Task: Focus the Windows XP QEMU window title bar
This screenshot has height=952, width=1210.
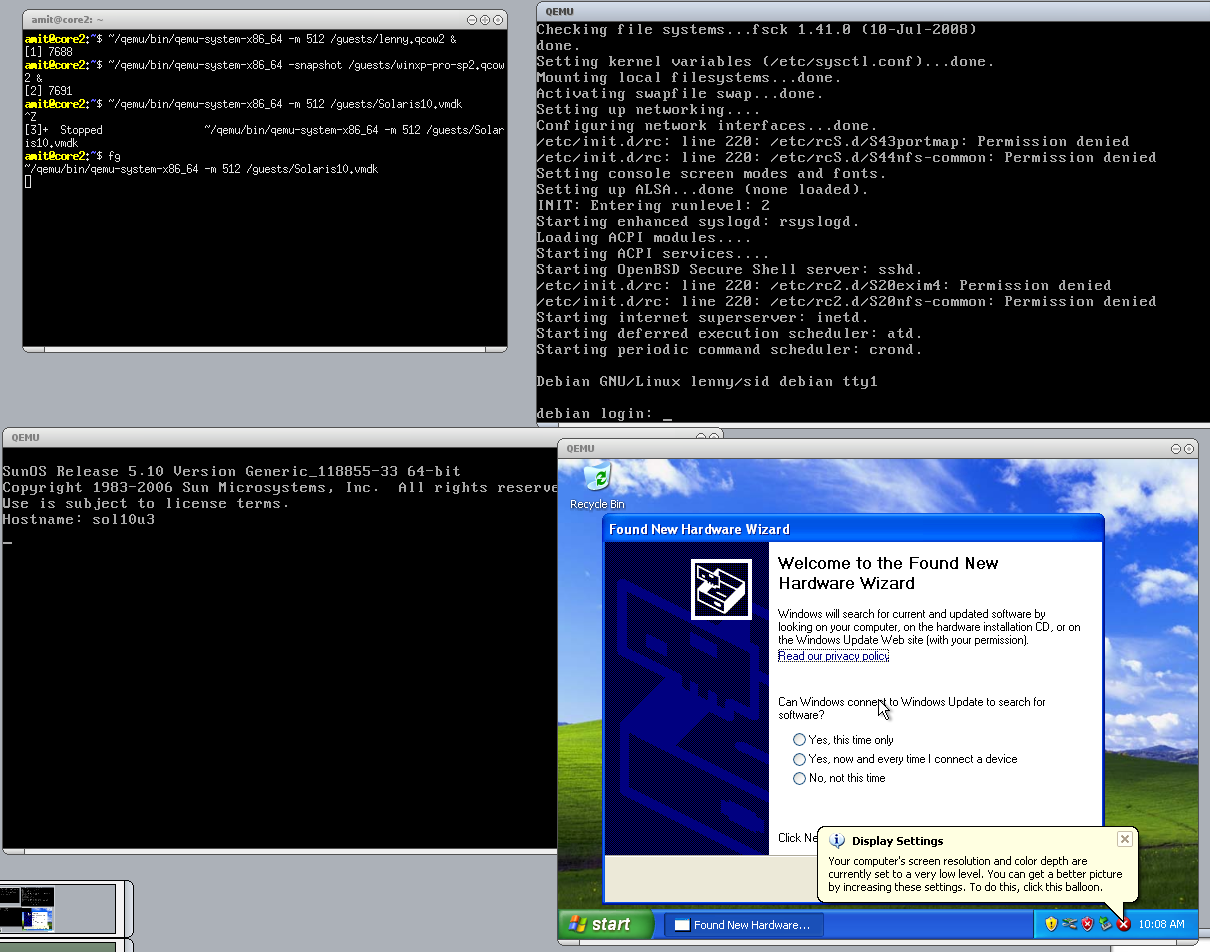Action: [877, 449]
